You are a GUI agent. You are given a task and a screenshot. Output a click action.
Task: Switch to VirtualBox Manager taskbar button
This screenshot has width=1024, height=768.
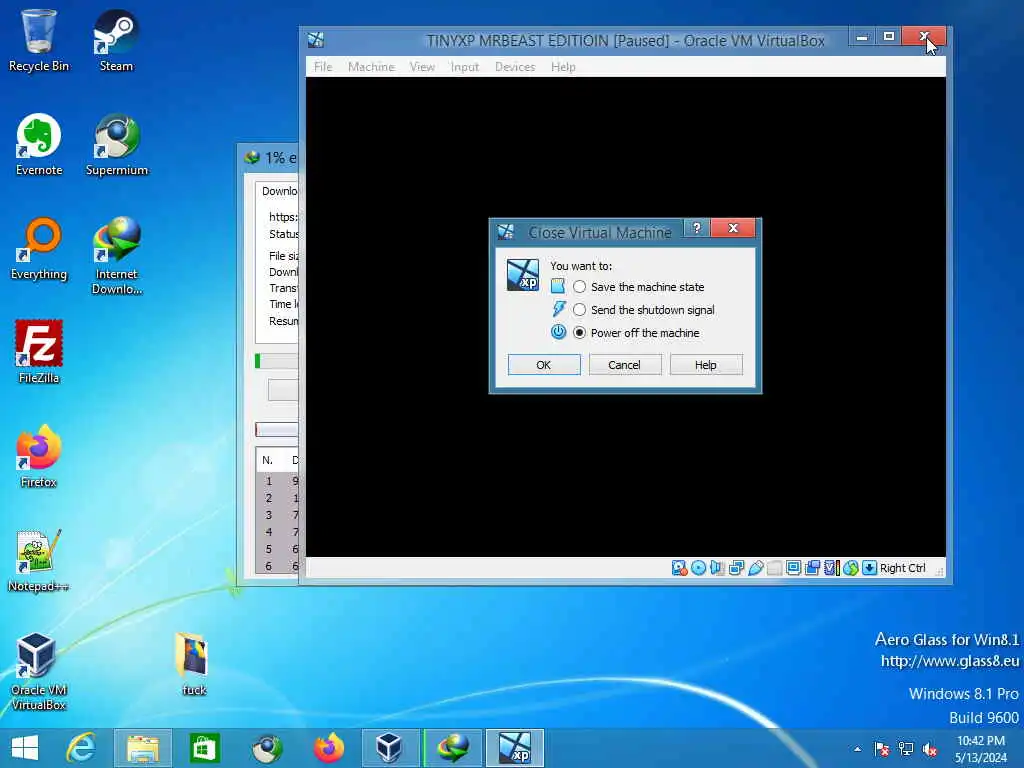(x=389, y=748)
